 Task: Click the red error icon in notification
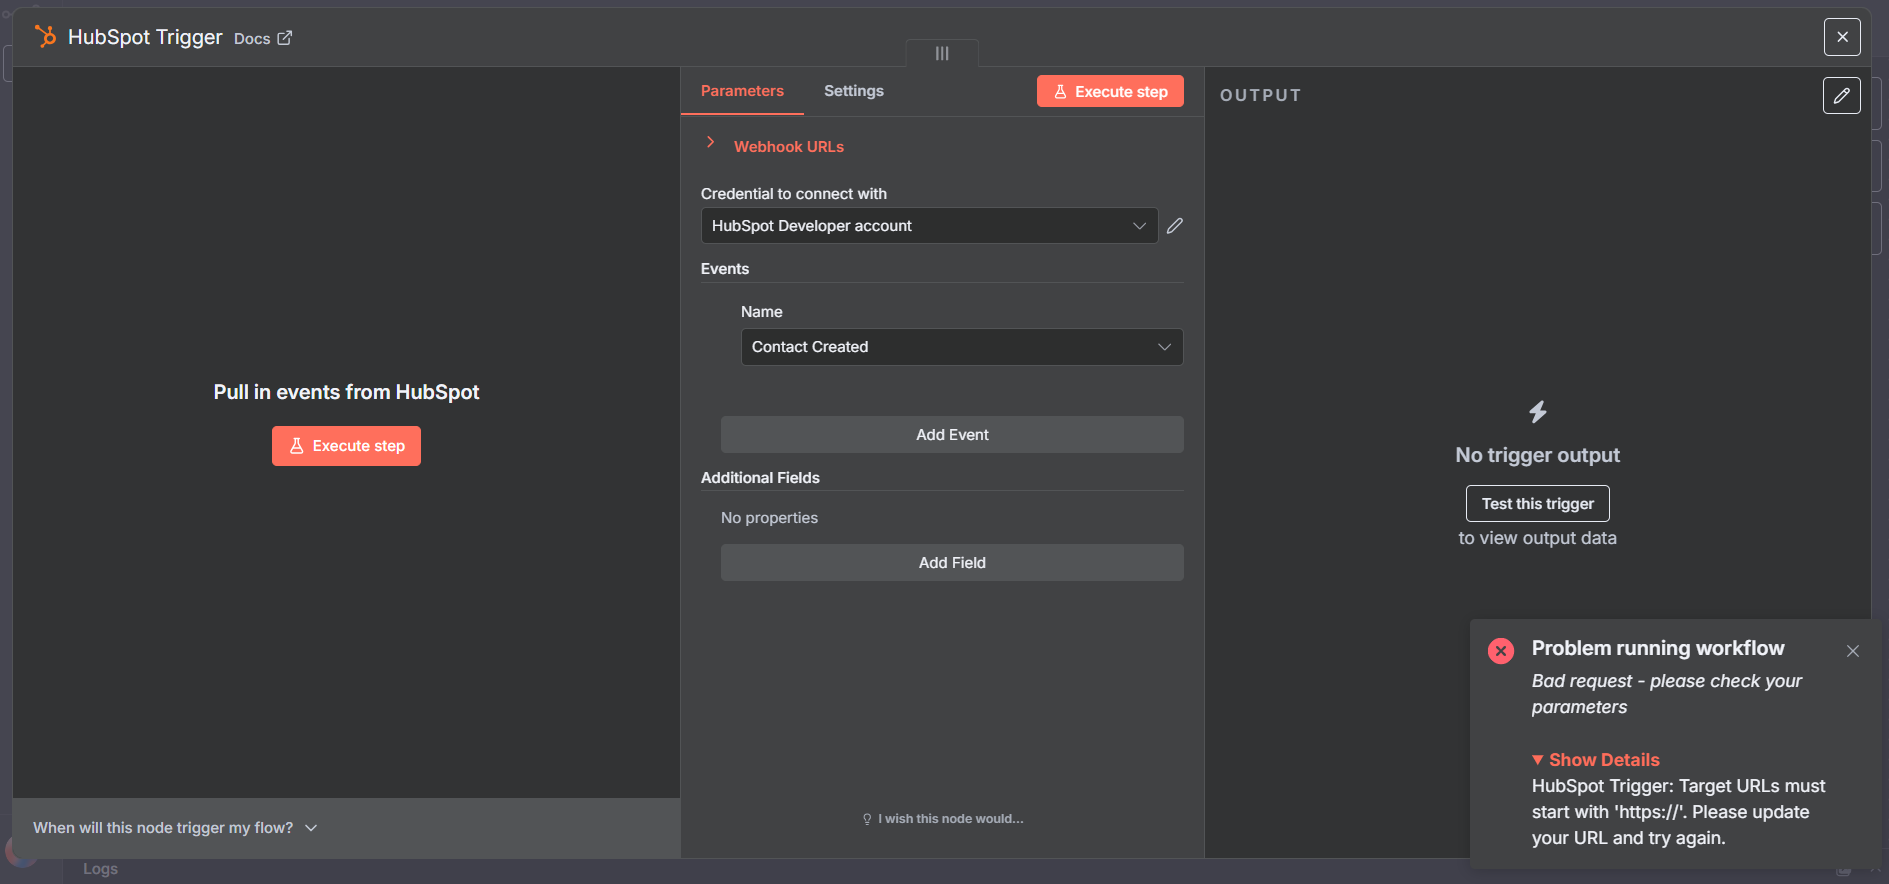(1500, 651)
